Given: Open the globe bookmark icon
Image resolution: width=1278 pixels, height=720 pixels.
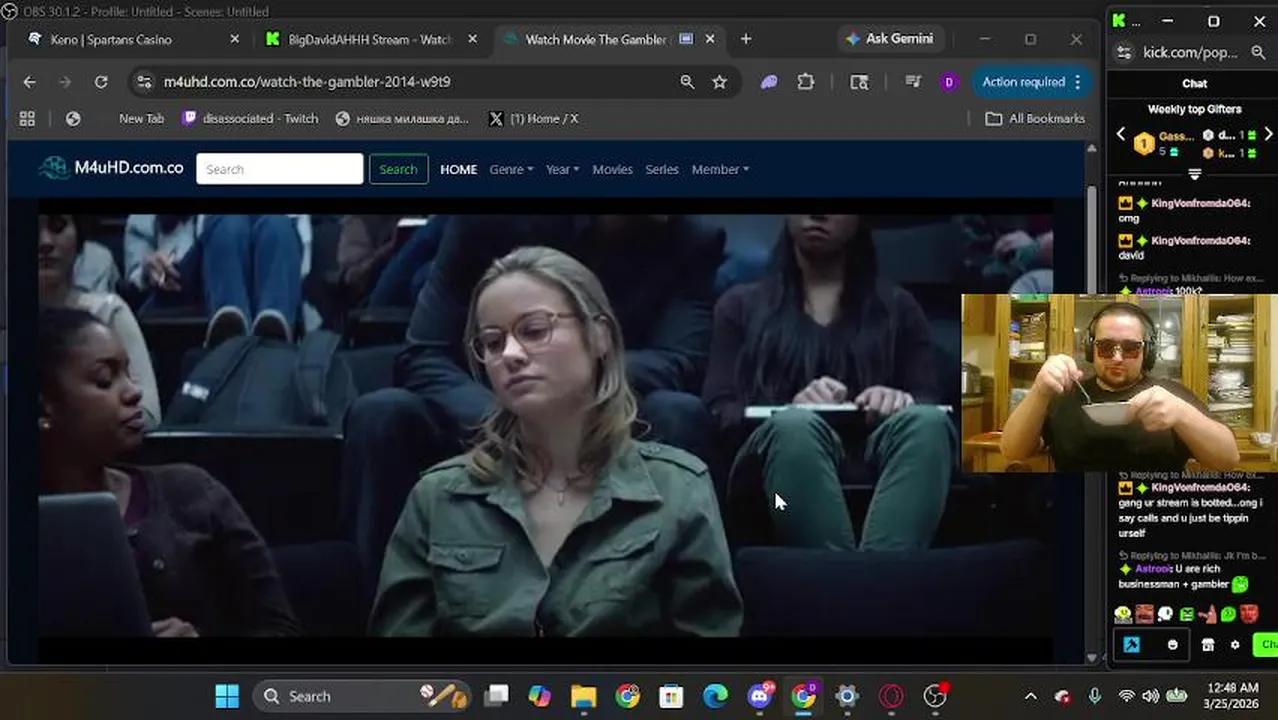Looking at the screenshot, I should click(73, 118).
